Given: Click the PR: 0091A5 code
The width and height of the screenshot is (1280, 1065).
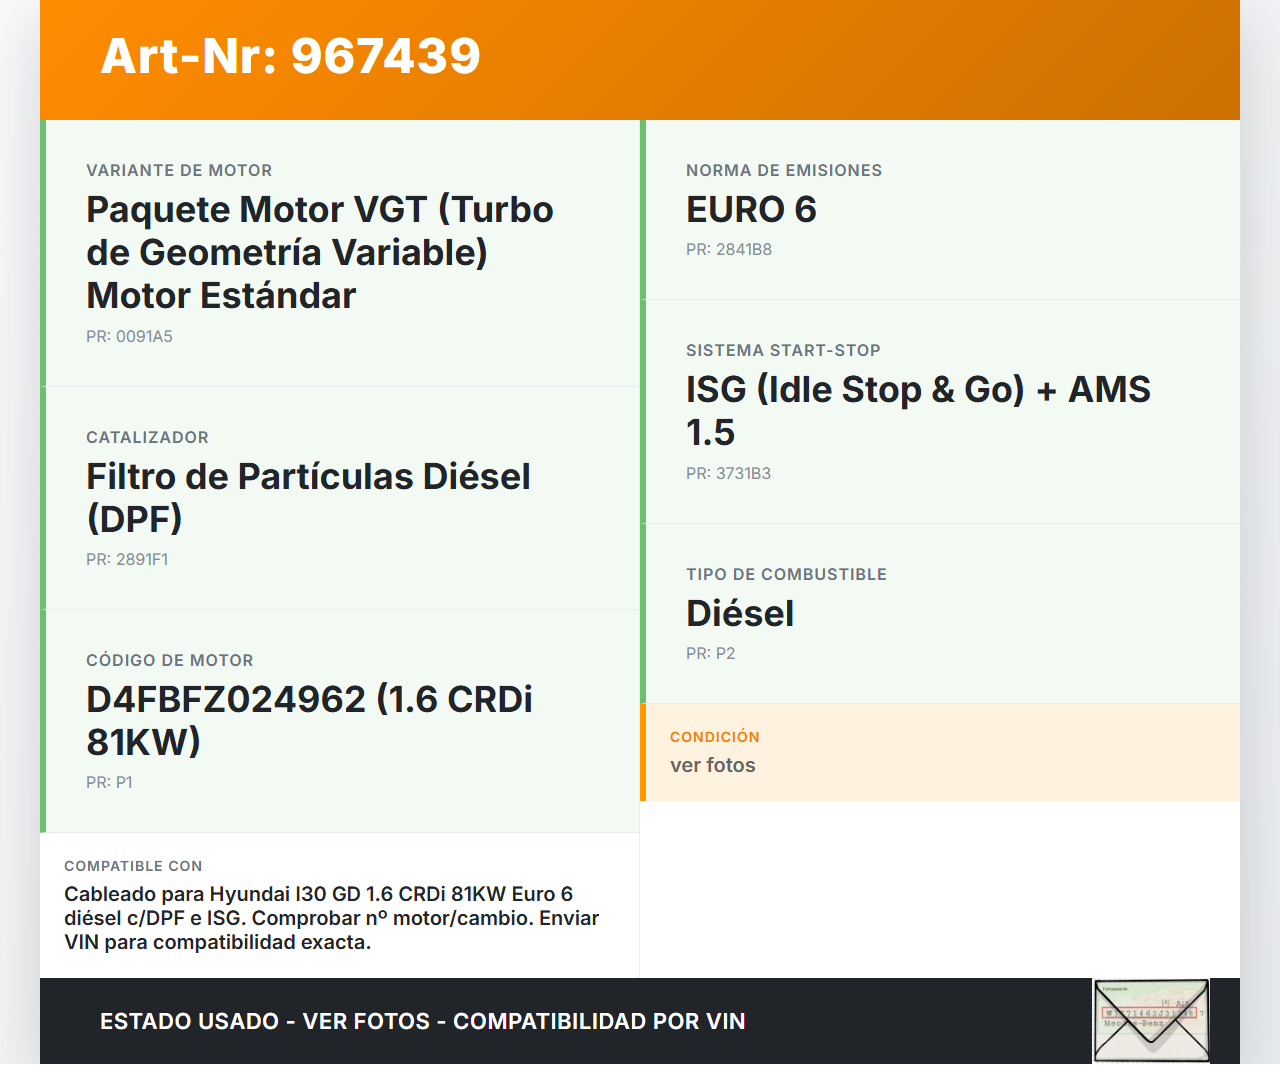Looking at the screenshot, I should coord(129,337).
